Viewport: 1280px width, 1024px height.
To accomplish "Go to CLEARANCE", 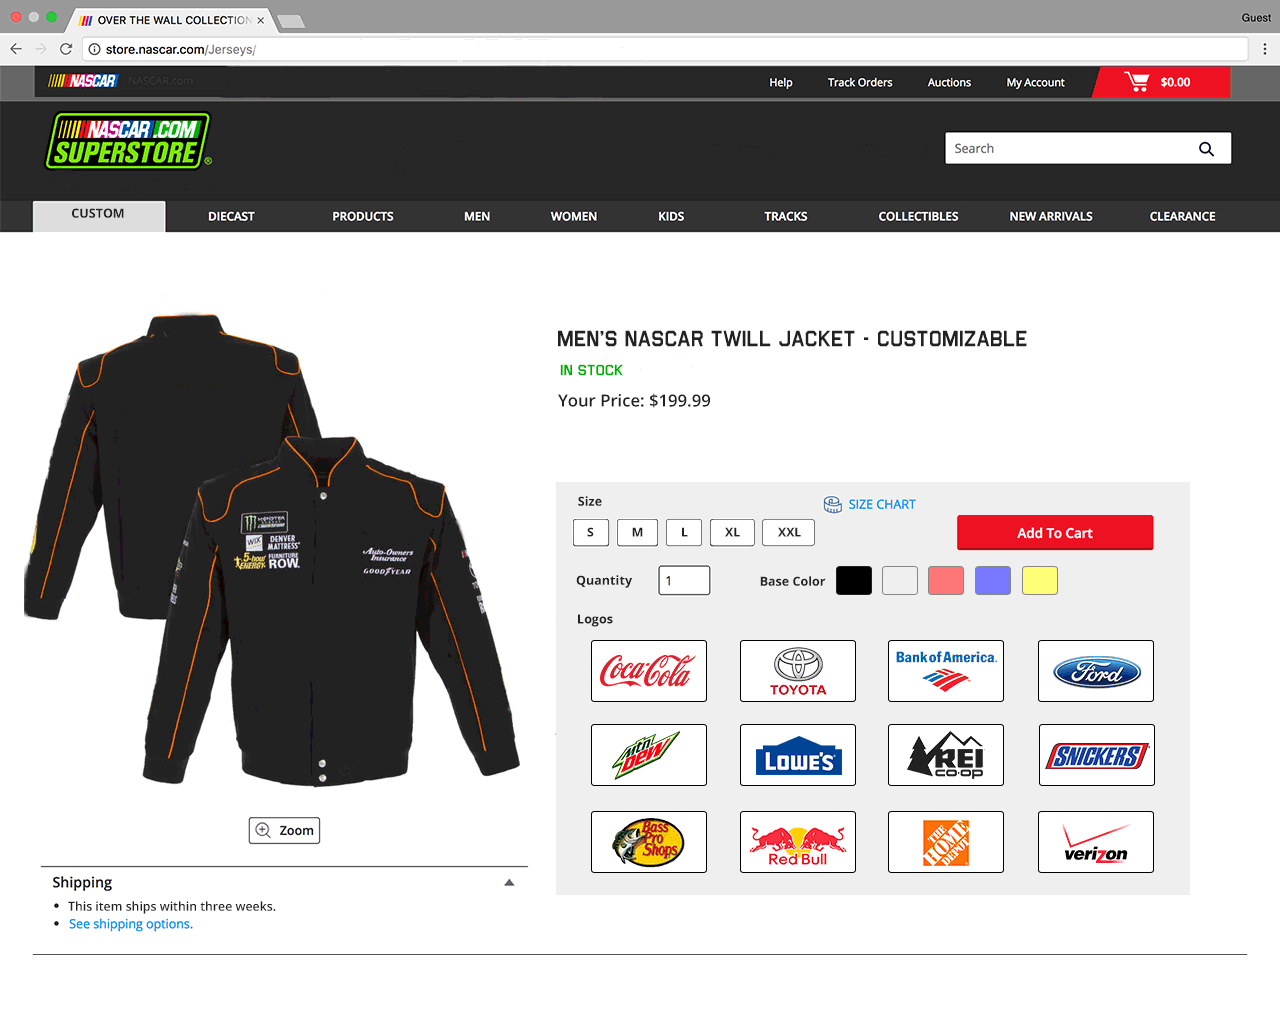I will click(x=1183, y=216).
